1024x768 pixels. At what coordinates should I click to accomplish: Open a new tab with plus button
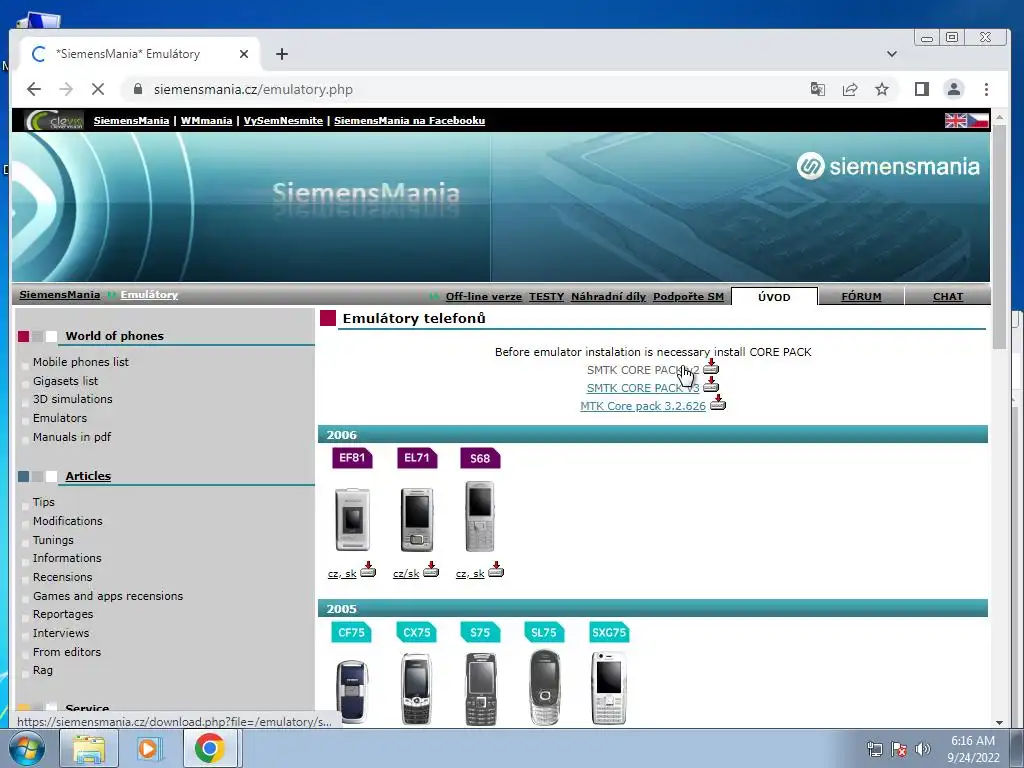(x=281, y=54)
